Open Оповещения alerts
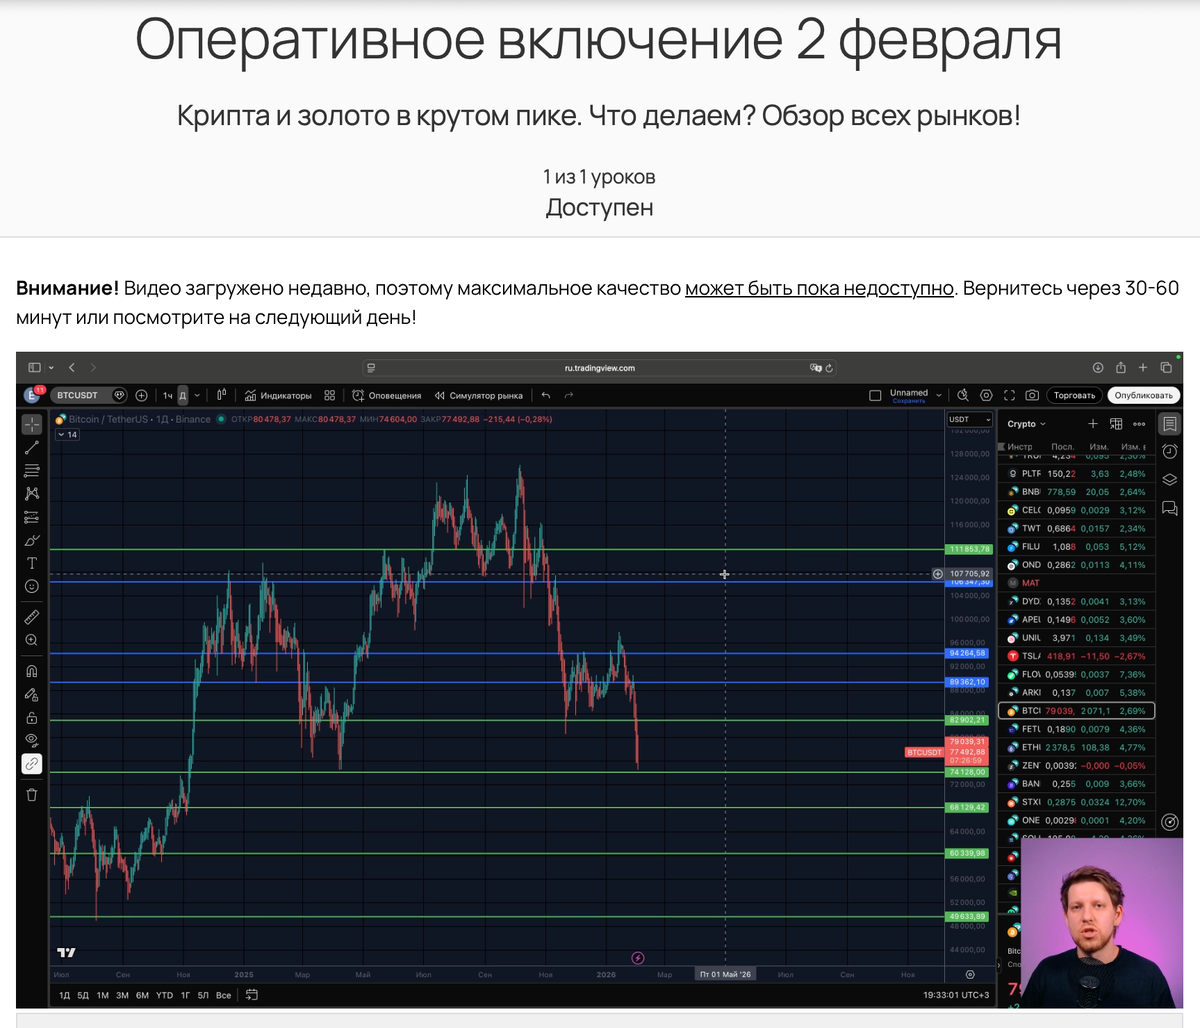The width and height of the screenshot is (1200, 1028). [x=387, y=395]
